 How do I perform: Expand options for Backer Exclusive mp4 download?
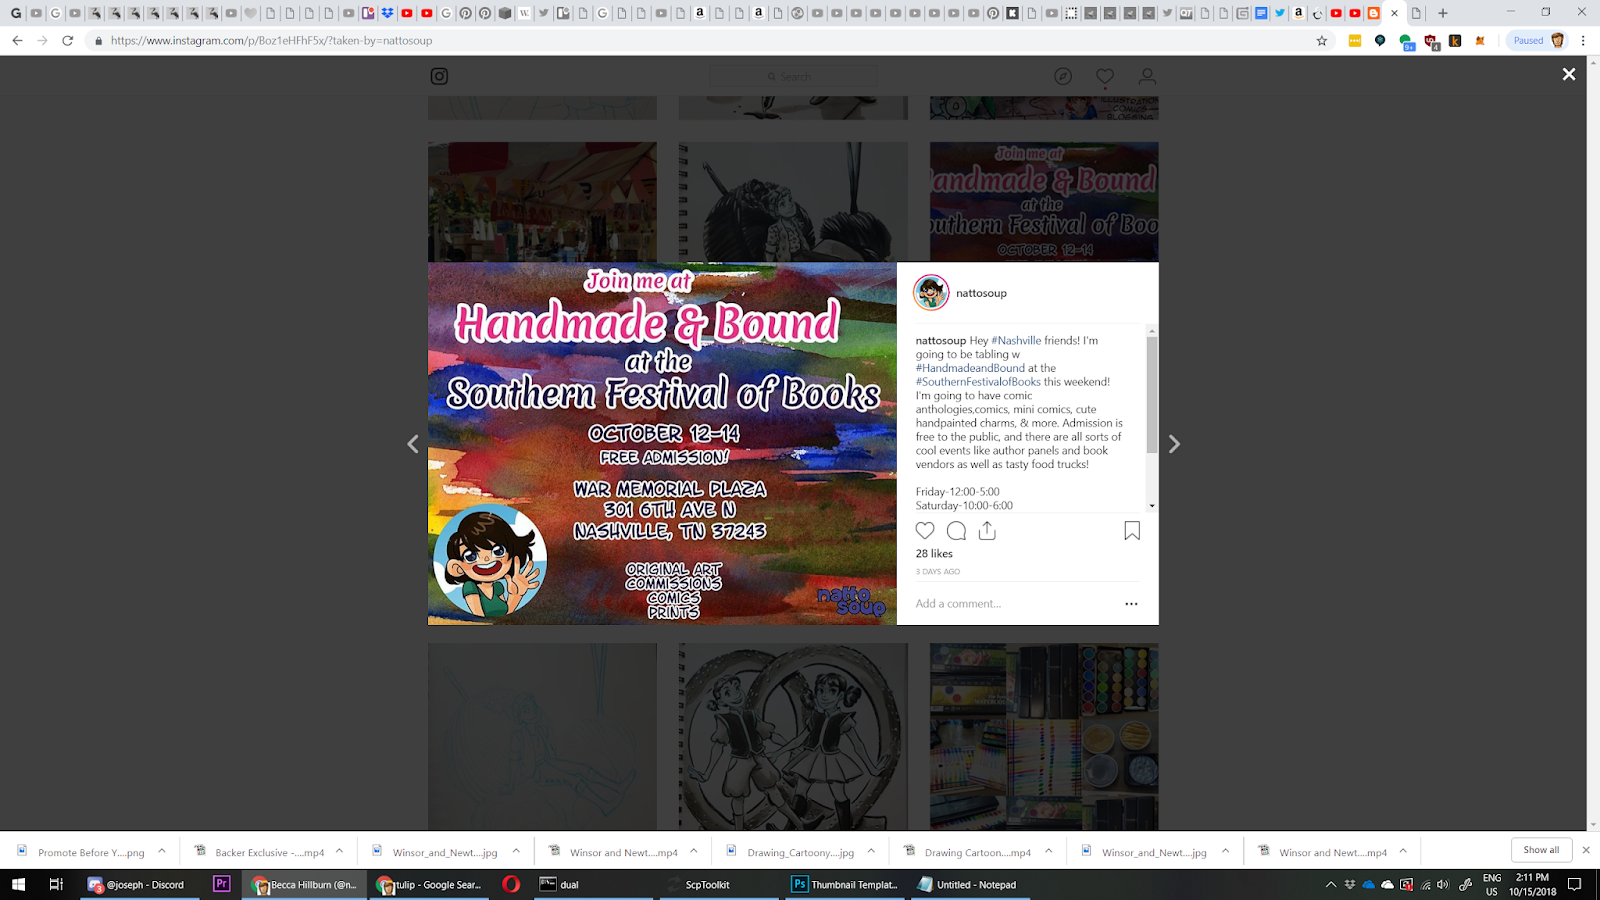pos(340,852)
